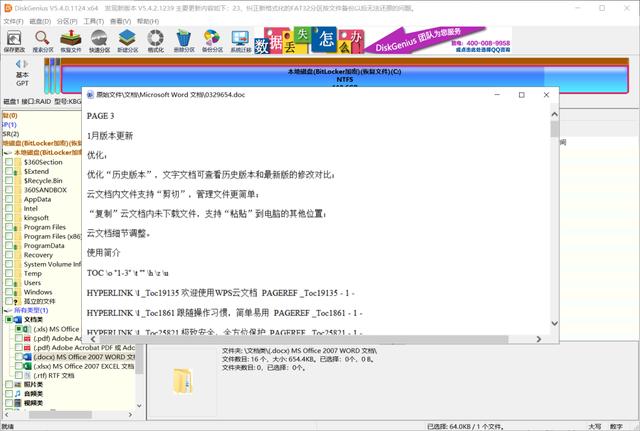Viewport: 640px width, 431px height.
Task: Open the Backup Partition pie-chart icon
Action: (x=212, y=41)
